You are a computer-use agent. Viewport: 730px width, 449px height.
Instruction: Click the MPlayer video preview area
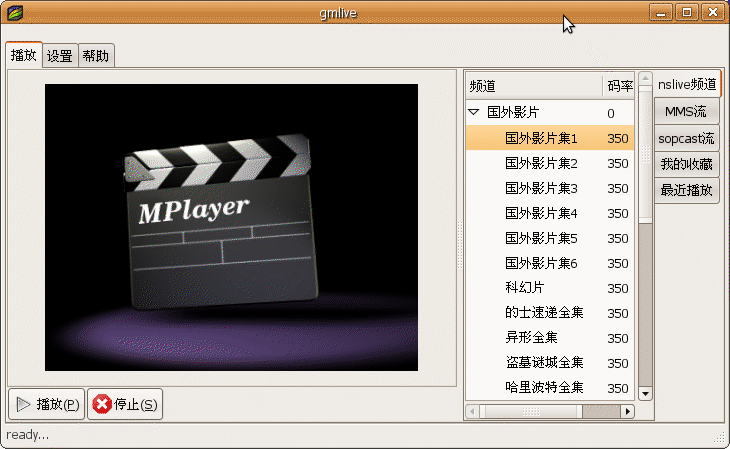231,227
